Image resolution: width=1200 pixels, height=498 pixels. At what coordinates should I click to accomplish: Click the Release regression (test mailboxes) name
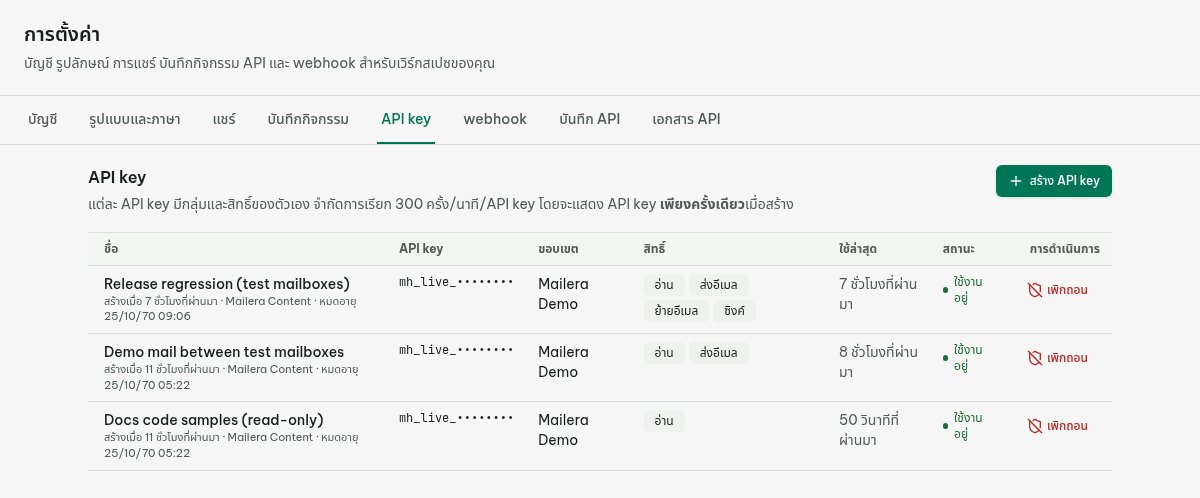(227, 283)
